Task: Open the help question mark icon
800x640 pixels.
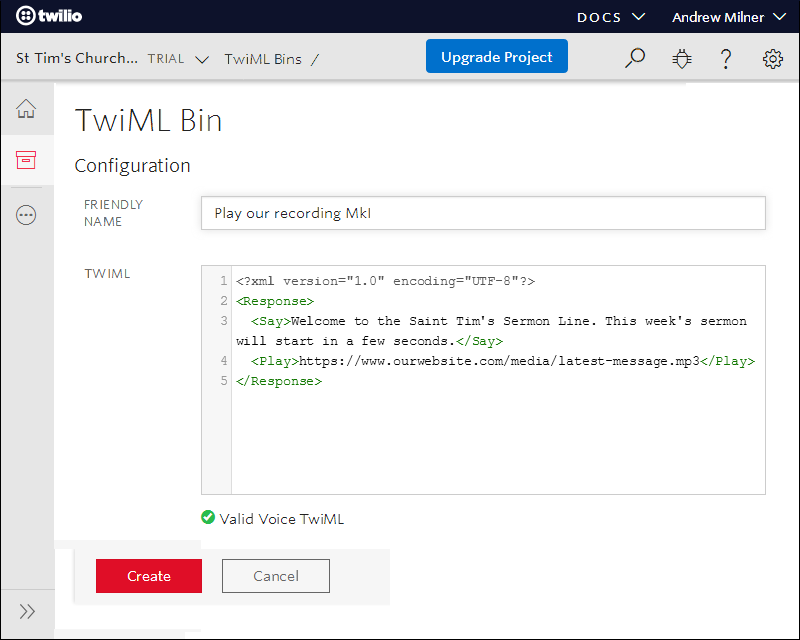Action: (x=726, y=59)
